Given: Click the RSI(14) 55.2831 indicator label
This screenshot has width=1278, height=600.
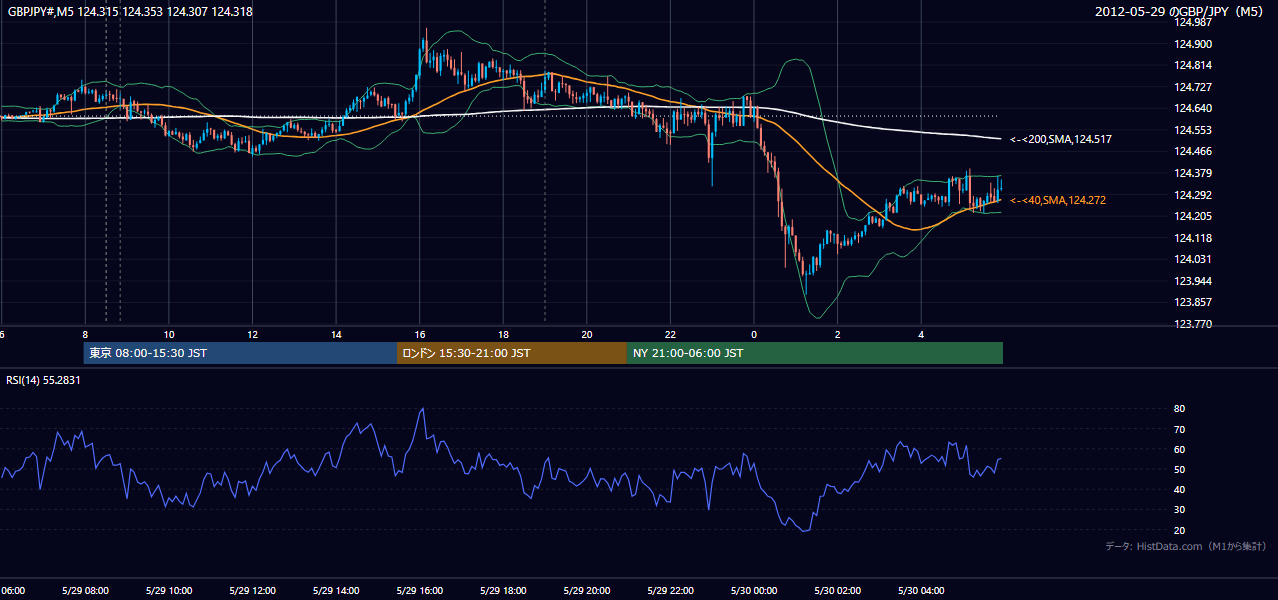Looking at the screenshot, I should pyautogui.click(x=43, y=381).
